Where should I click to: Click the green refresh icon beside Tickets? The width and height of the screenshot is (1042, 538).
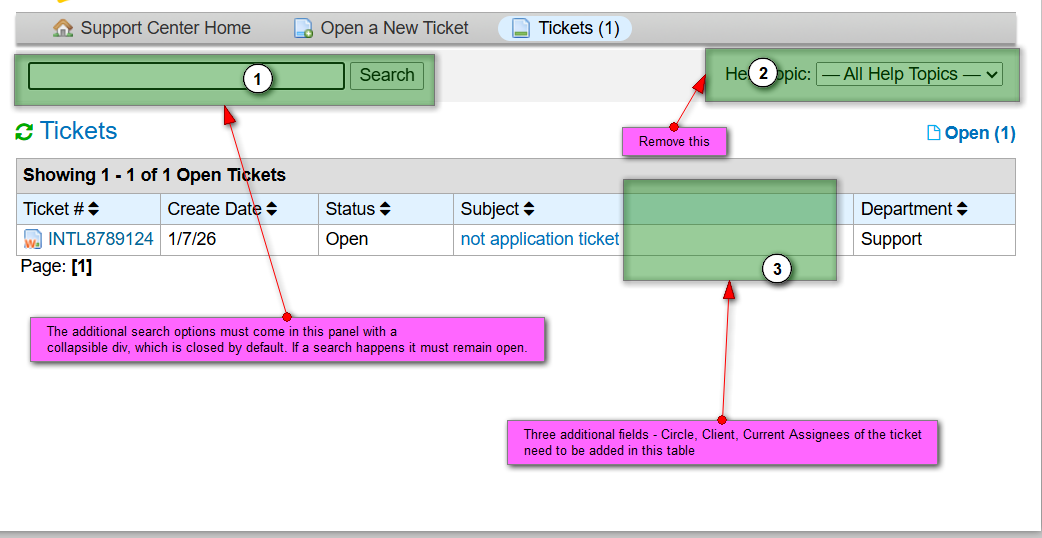click(24, 132)
